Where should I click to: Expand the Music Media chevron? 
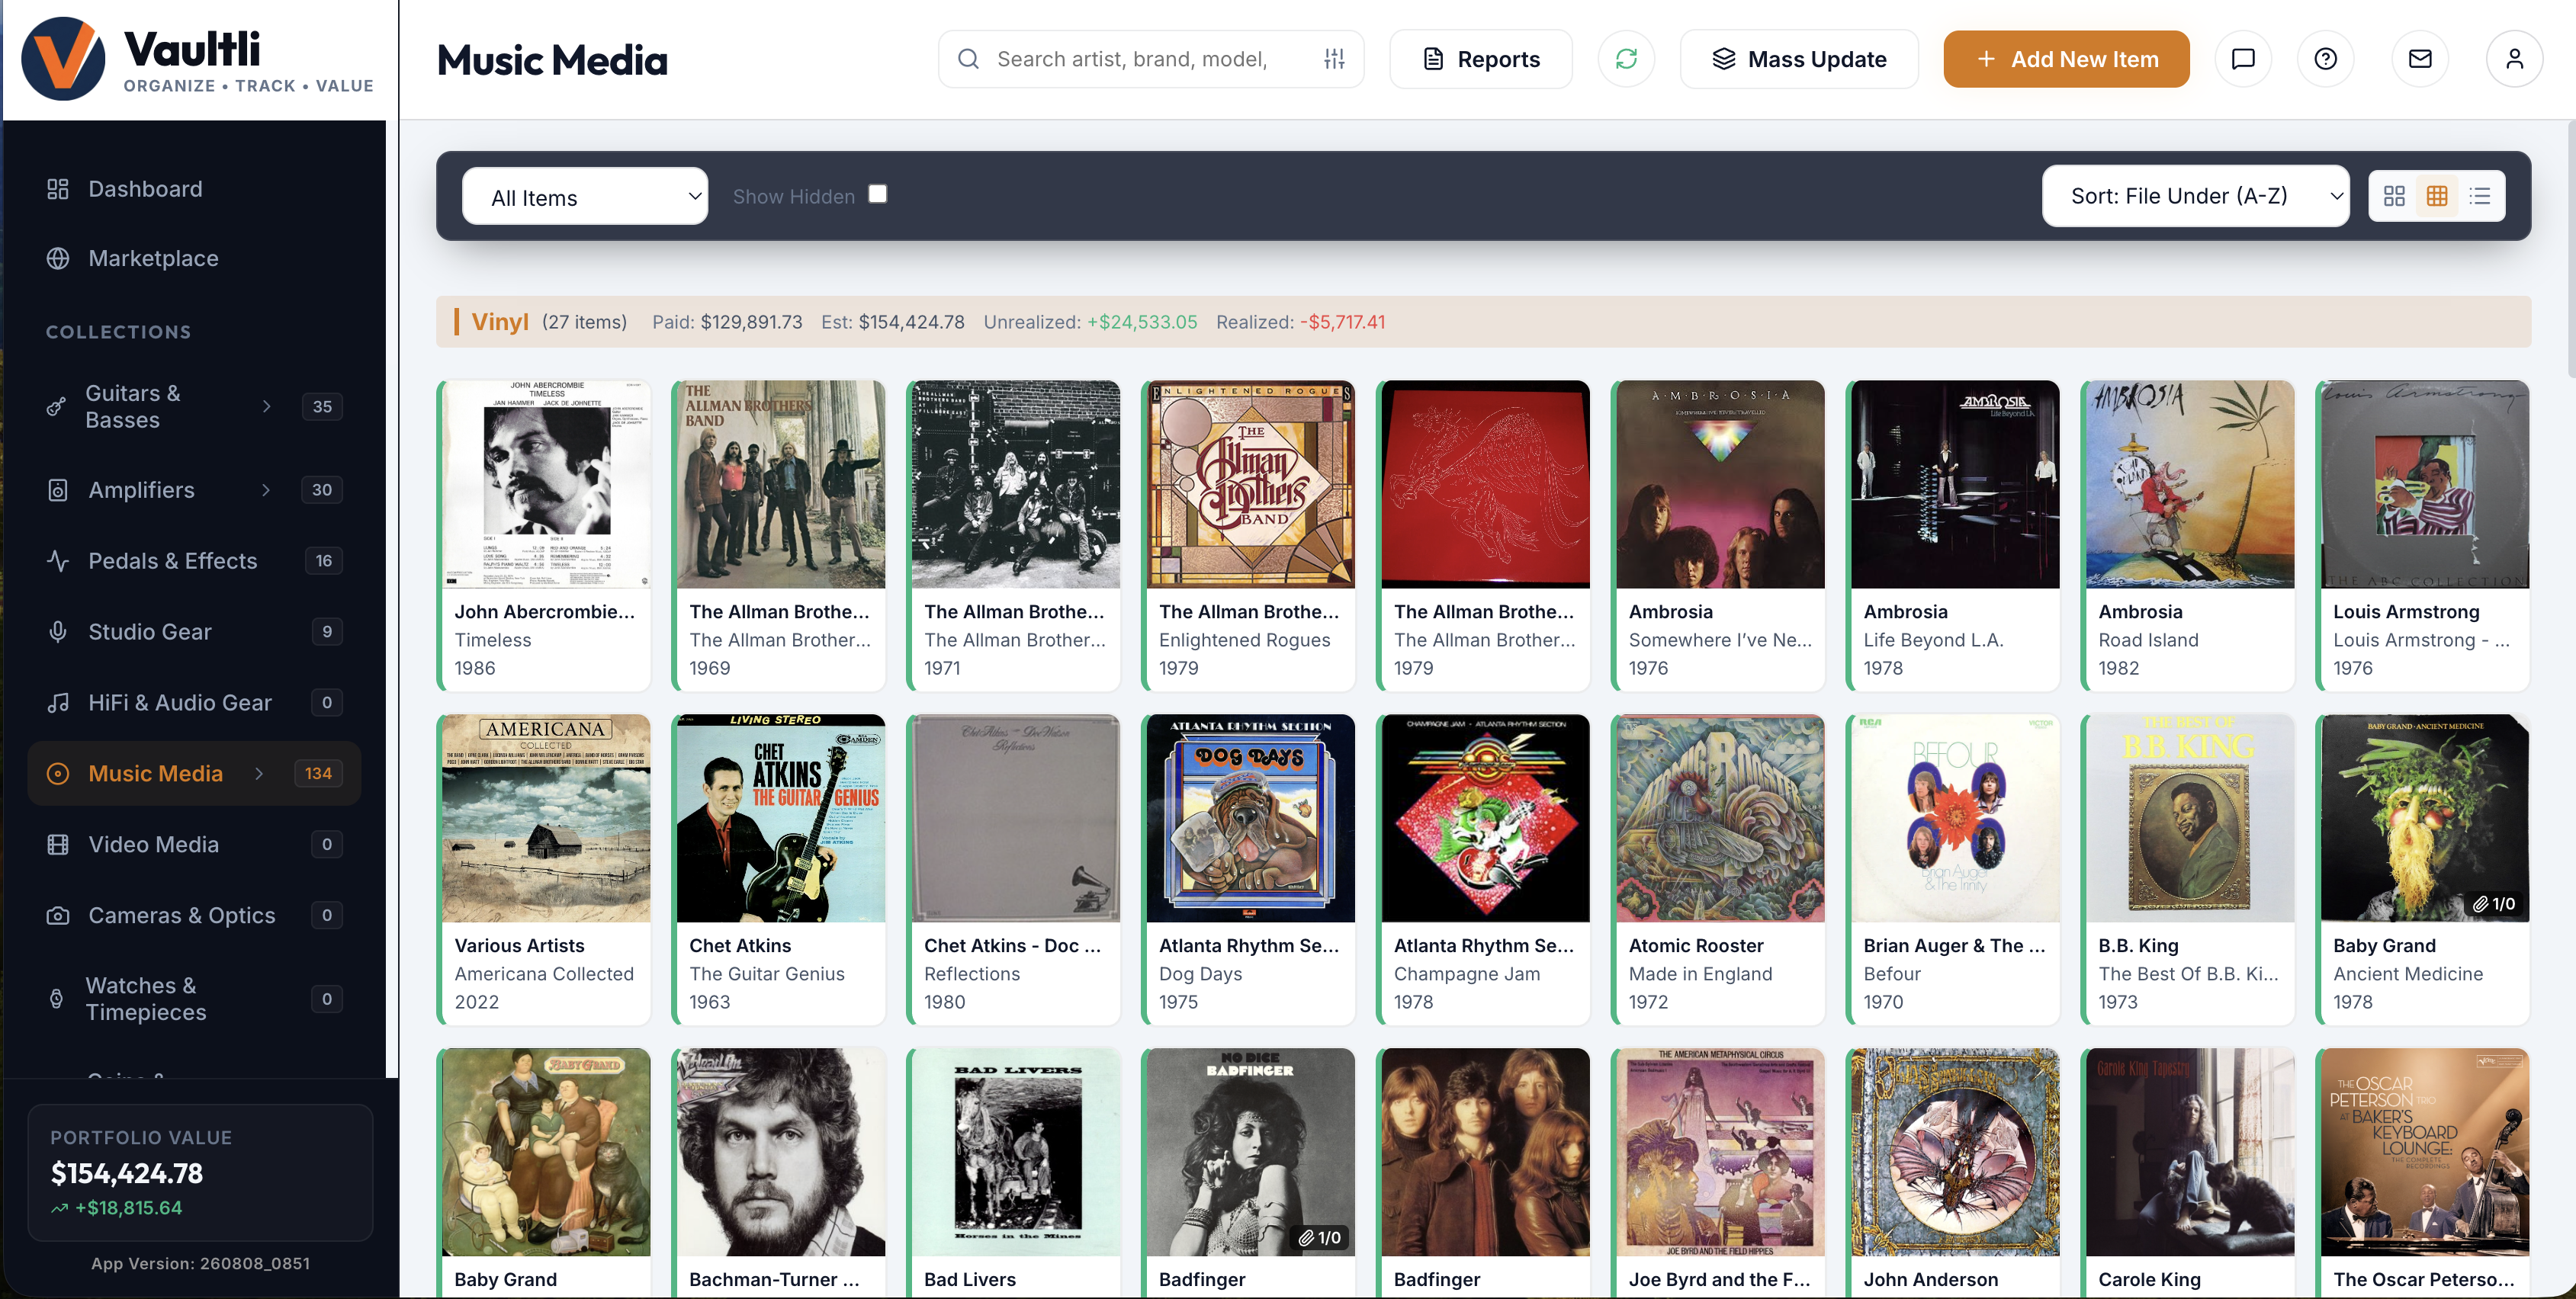[259, 773]
